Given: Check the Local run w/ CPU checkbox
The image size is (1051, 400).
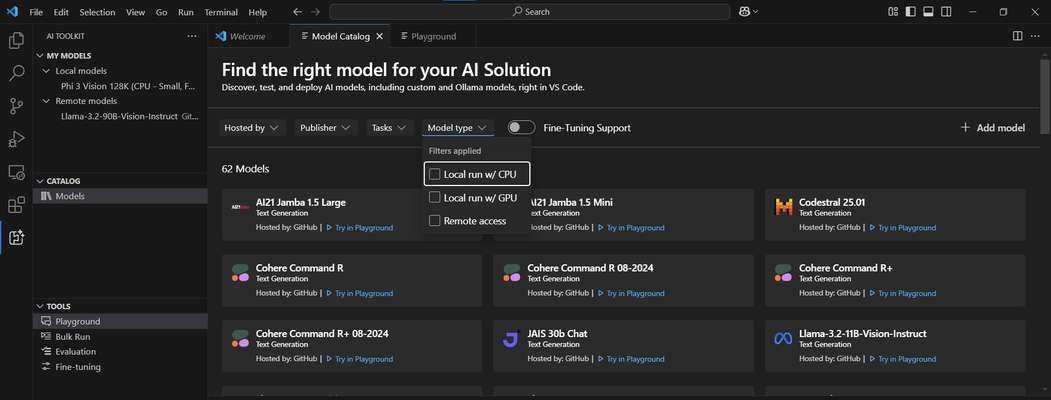Looking at the screenshot, I should coord(434,174).
